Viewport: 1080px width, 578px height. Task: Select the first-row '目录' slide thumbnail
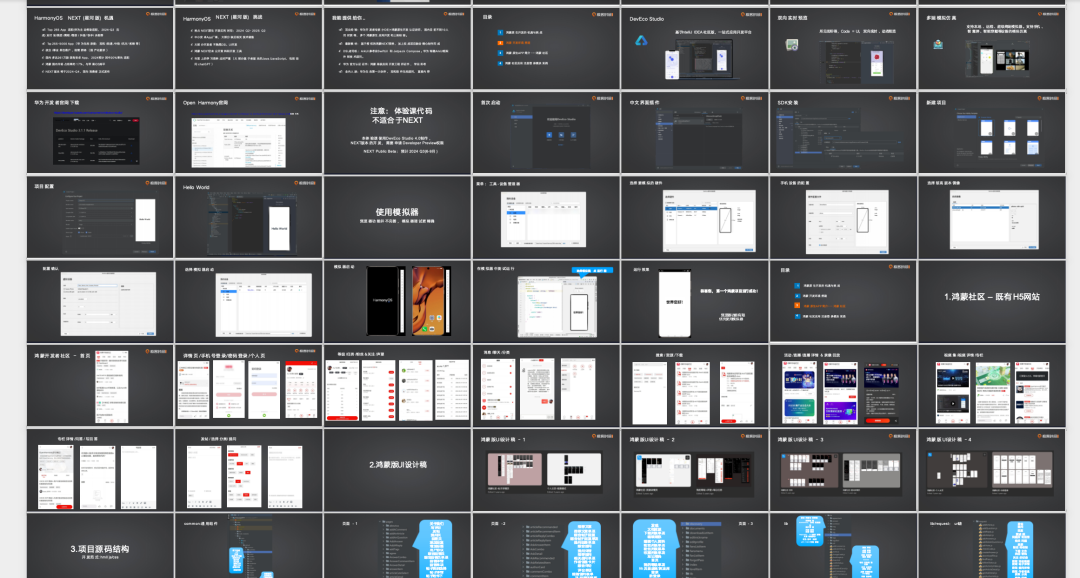[x=546, y=48]
